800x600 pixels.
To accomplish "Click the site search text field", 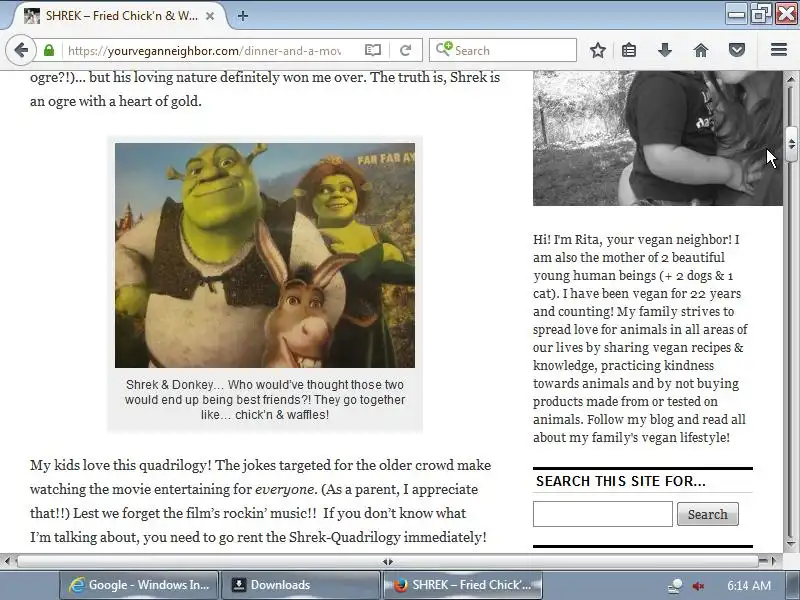I will coord(603,514).
